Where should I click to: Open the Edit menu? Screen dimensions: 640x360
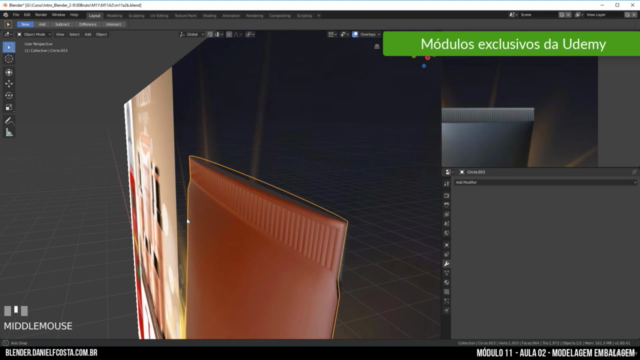click(27, 15)
